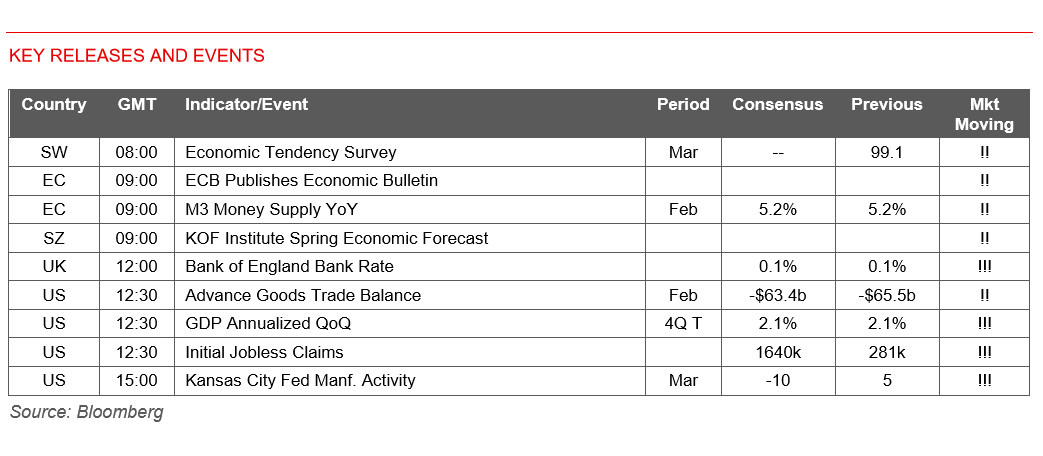Select Advance Goods Trade Balance event

pyautogui.click(x=303, y=296)
